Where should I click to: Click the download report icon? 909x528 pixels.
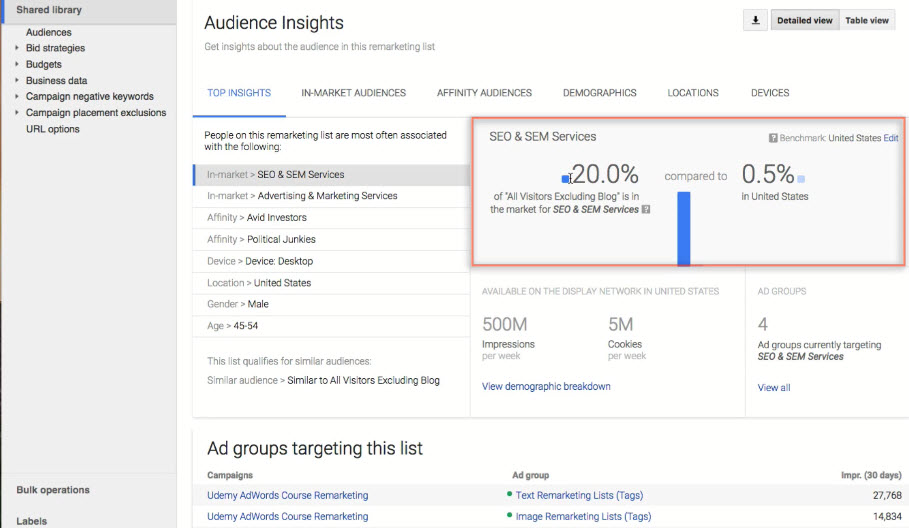click(756, 20)
